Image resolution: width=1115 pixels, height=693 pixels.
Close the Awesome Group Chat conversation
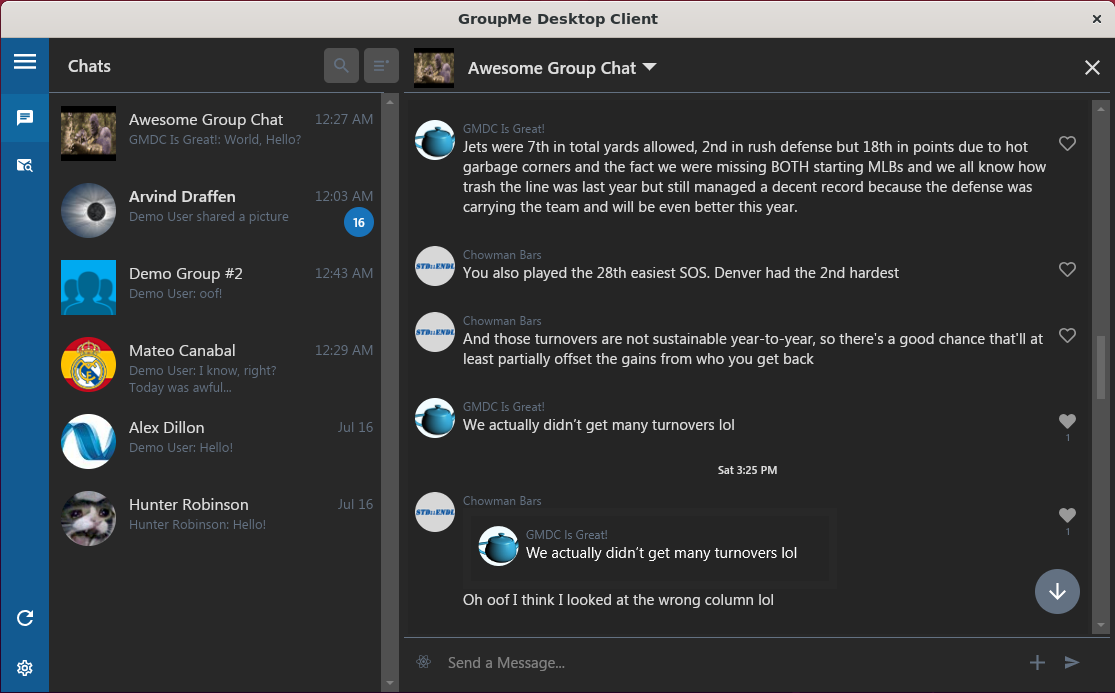pos(1092,68)
